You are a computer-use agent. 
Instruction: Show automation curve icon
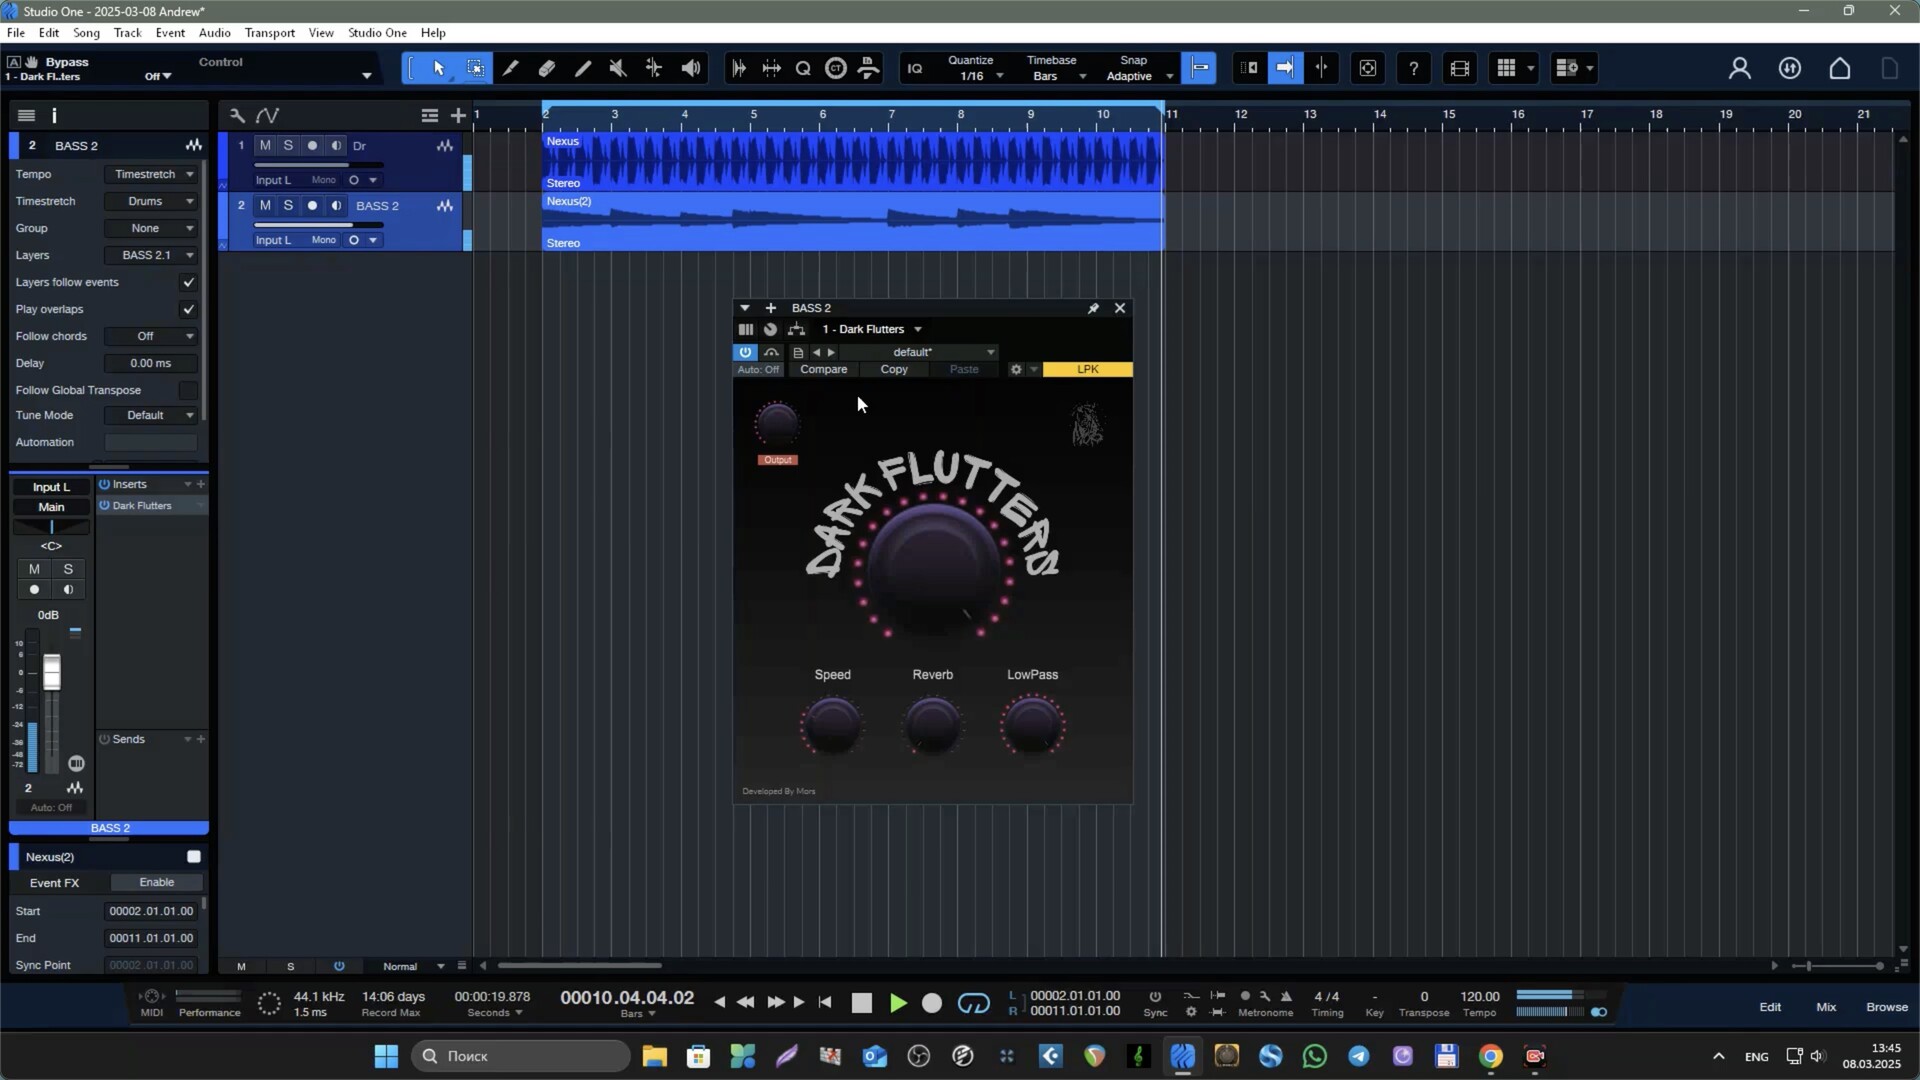coord(267,116)
